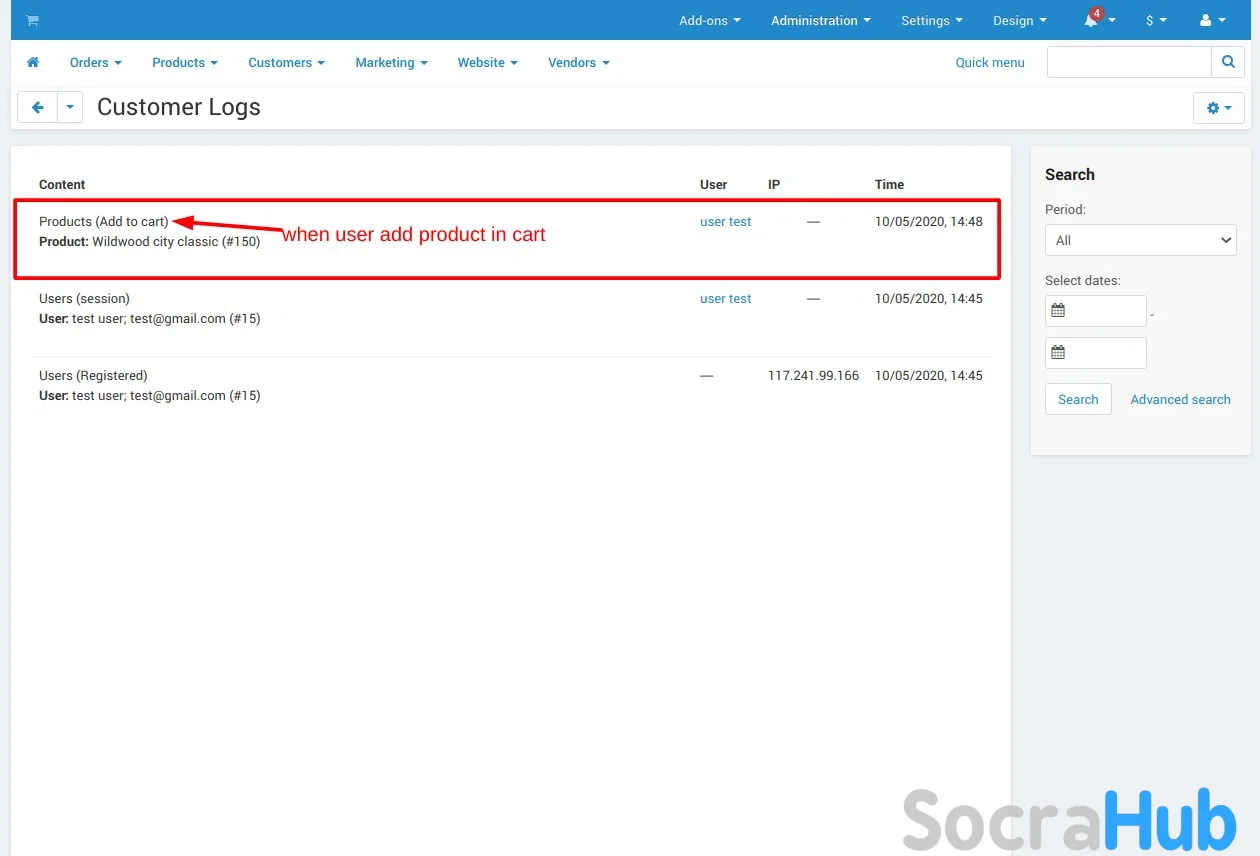The image size is (1260, 856).
Task: Expand the dropdown caret beside back arrow
Action: click(70, 107)
